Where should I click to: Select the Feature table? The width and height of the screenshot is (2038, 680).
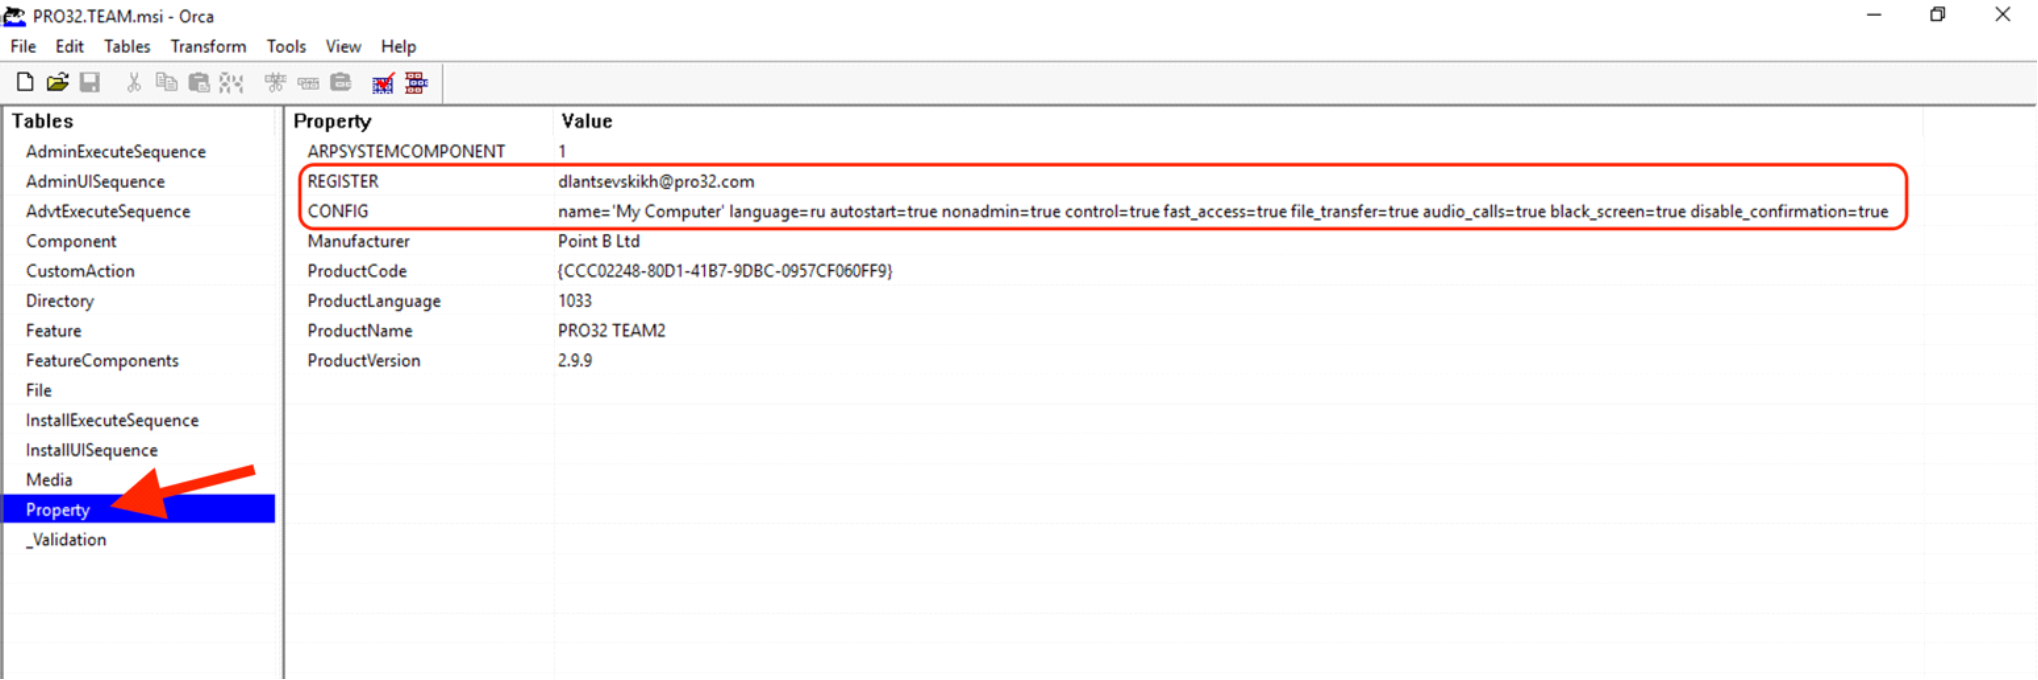click(54, 331)
